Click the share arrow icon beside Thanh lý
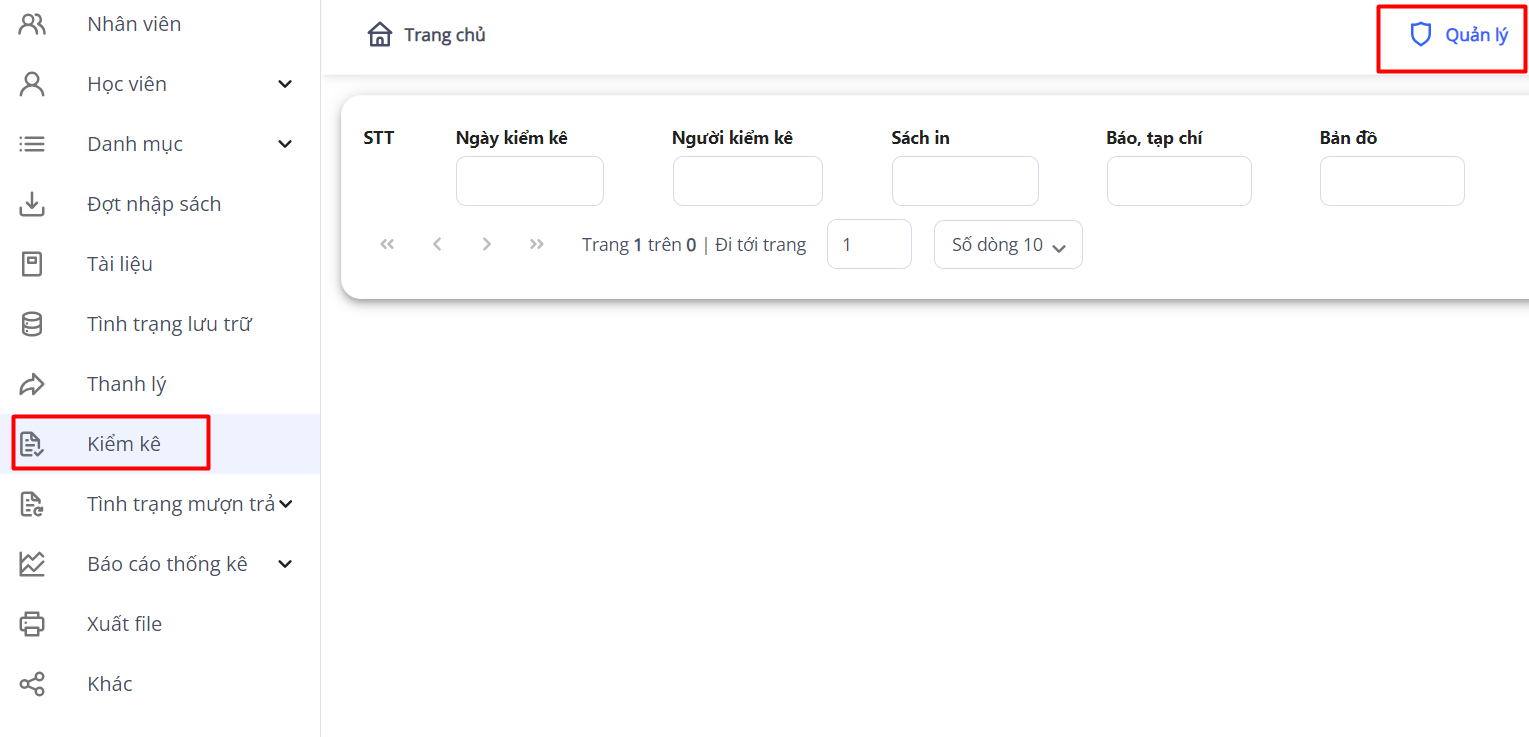The height and width of the screenshot is (737, 1529). (32, 384)
